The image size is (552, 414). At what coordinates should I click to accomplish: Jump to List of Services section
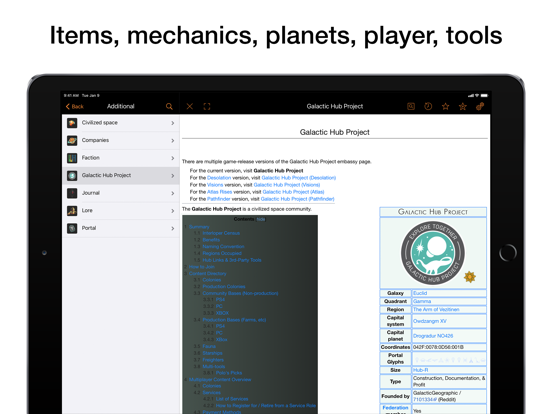point(232,399)
